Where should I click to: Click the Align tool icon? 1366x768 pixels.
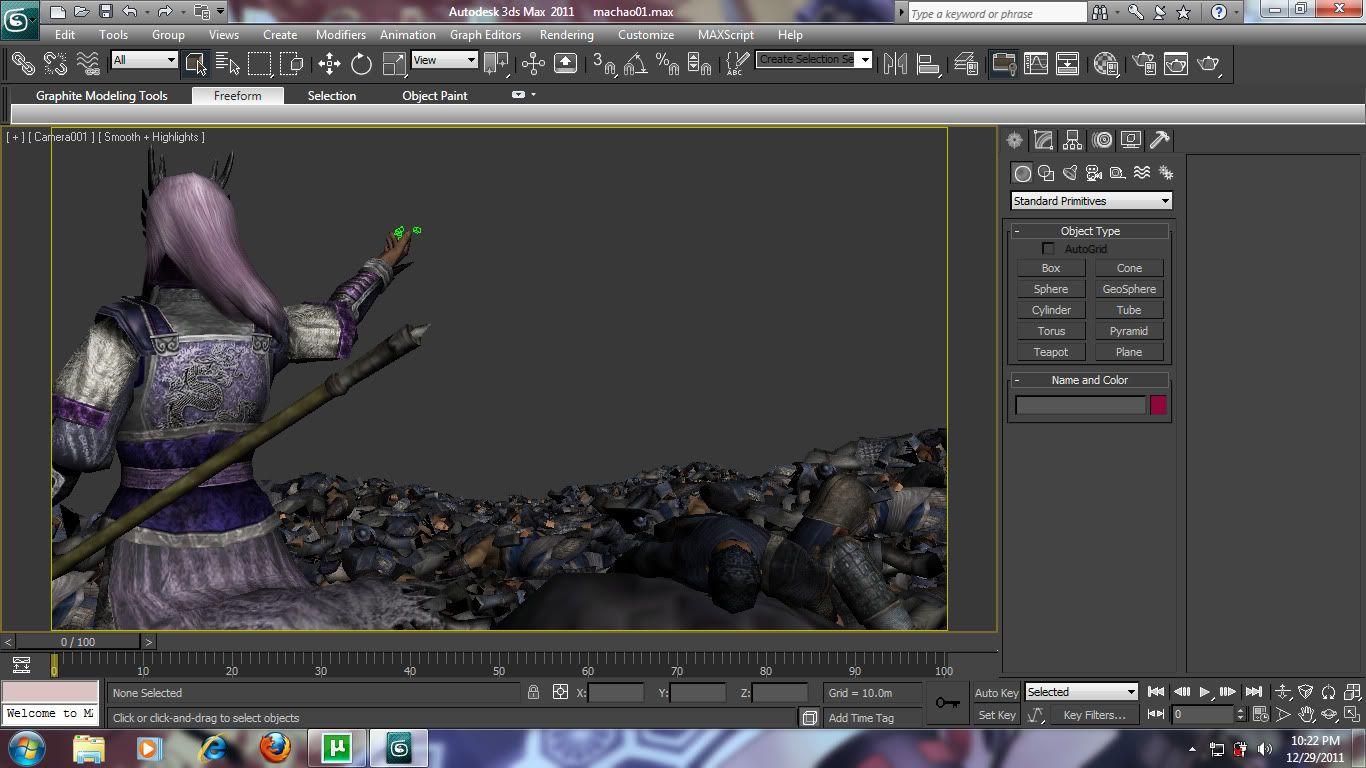pos(928,63)
